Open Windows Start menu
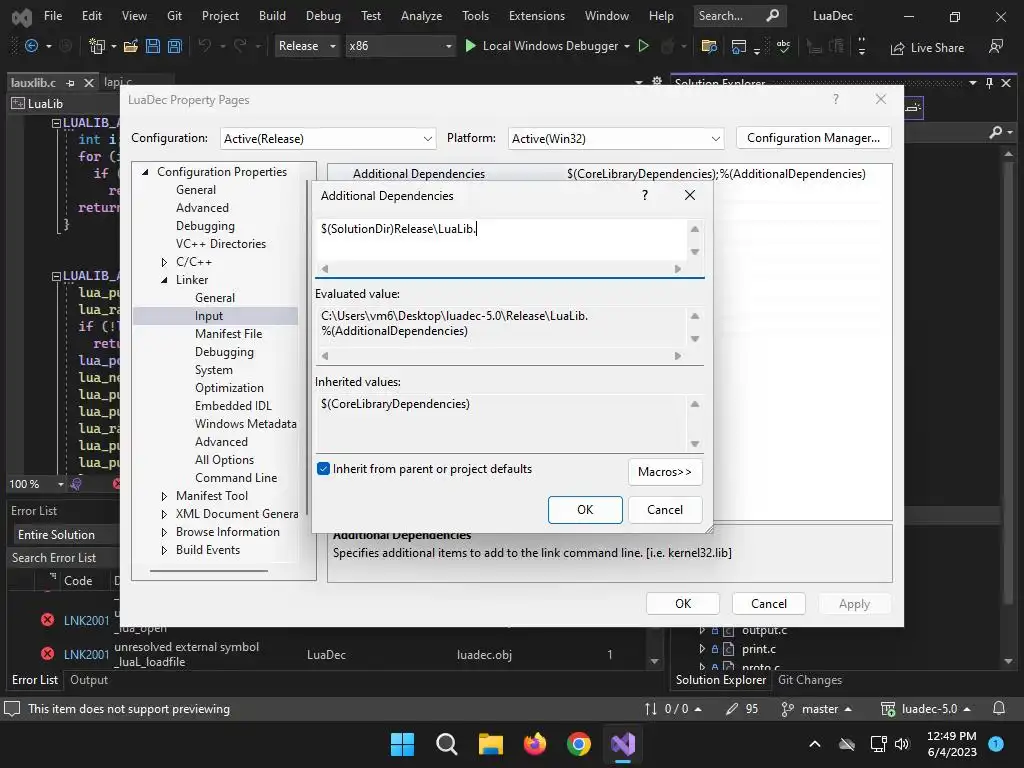1024x768 pixels. coord(402,744)
